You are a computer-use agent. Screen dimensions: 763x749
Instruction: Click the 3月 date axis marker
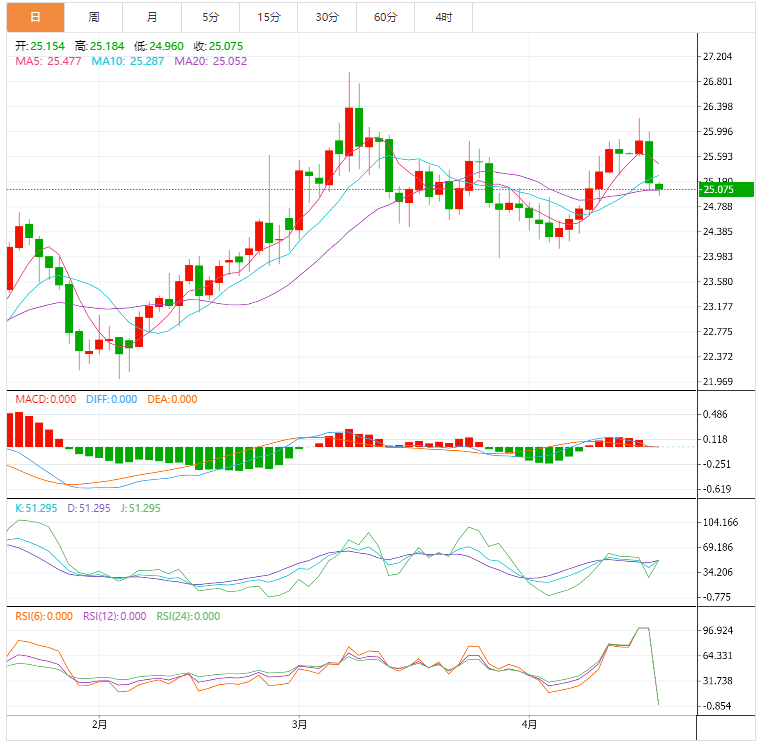[299, 723]
